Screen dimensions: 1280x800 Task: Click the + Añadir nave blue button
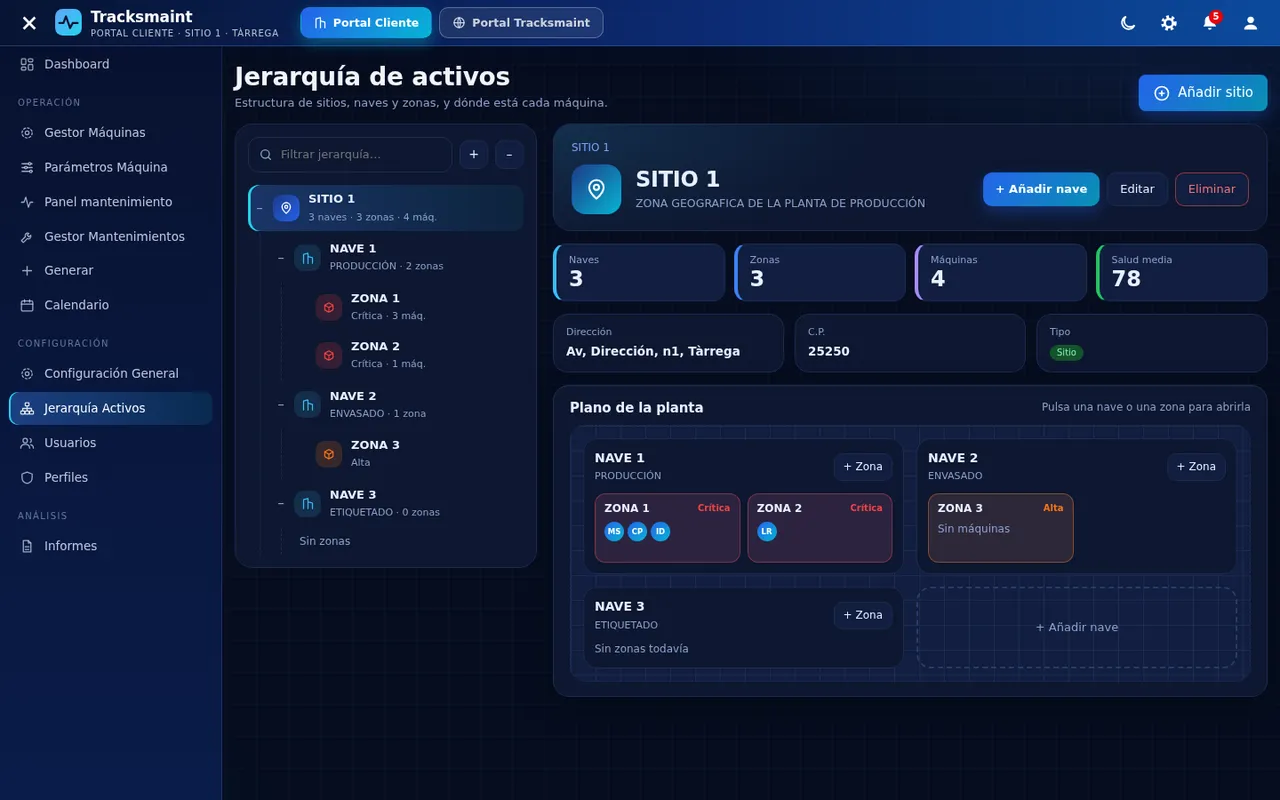click(x=1041, y=189)
